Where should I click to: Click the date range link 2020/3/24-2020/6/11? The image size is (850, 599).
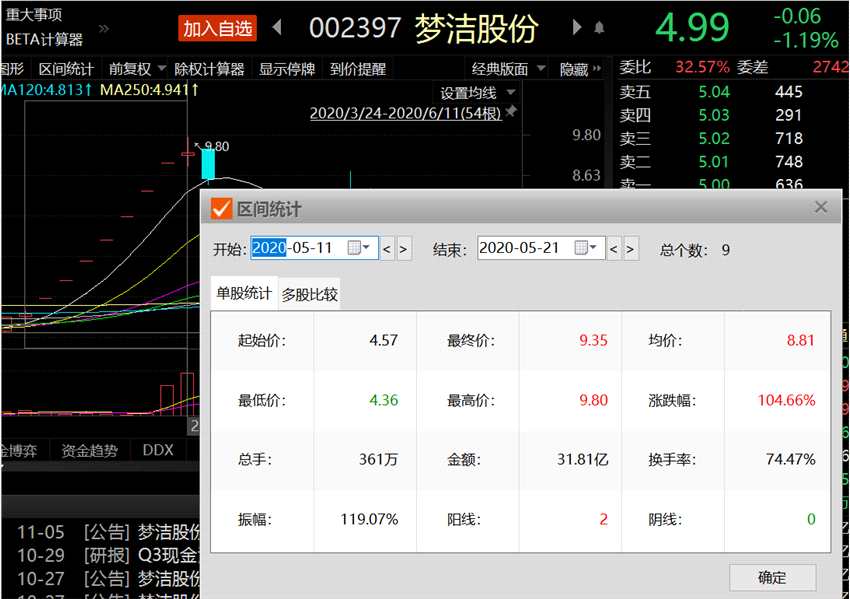coord(405,113)
